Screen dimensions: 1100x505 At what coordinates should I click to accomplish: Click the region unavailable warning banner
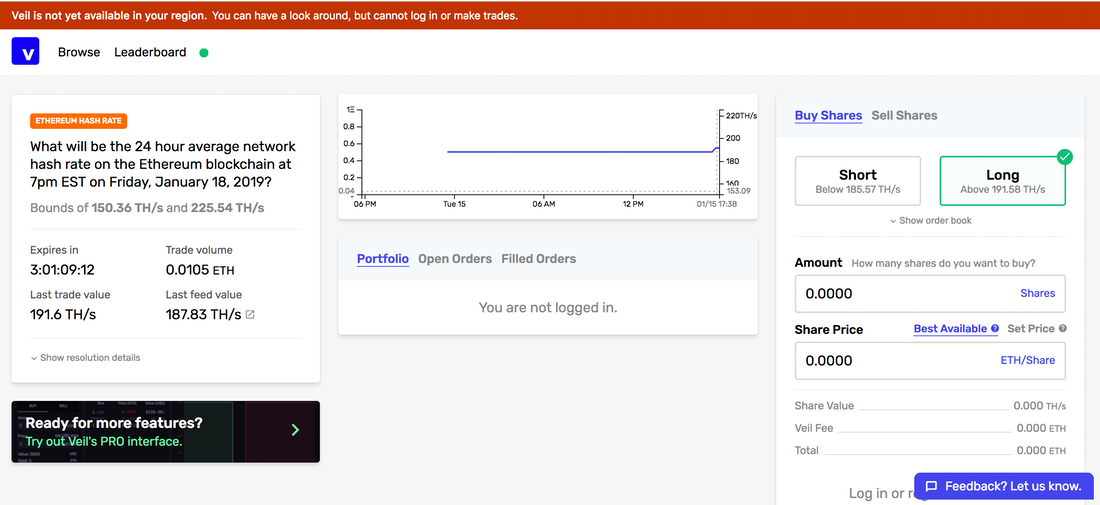click(x=550, y=15)
